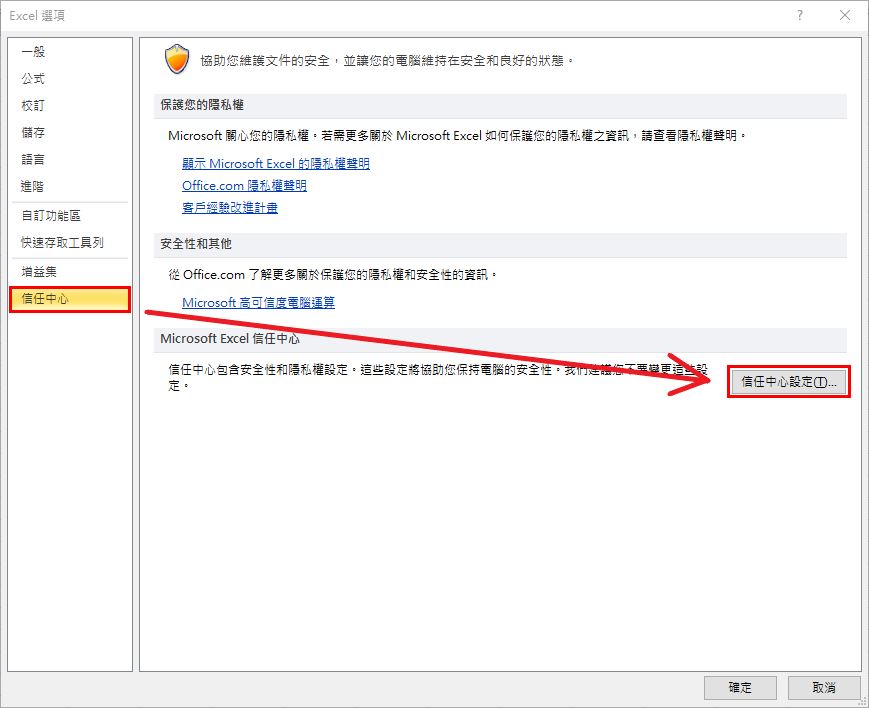Cancel the dialog with 取消
Screen dimensions: 869x708
[824, 687]
